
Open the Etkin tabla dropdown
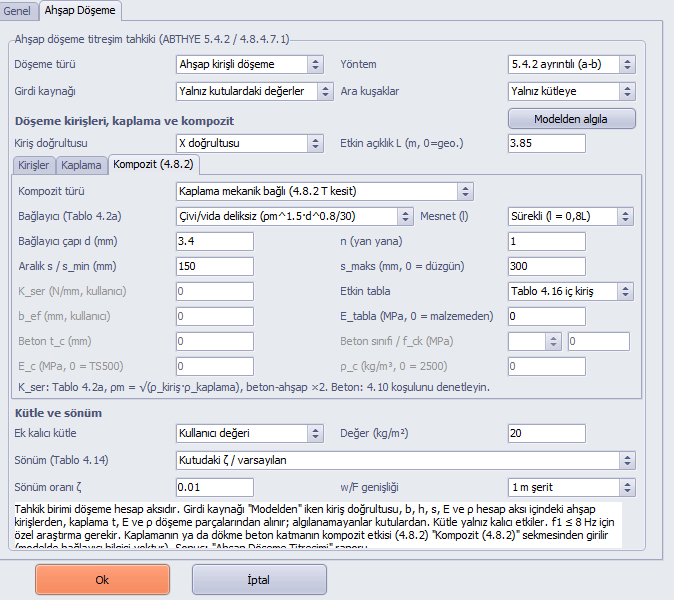click(x=570, y=291)
